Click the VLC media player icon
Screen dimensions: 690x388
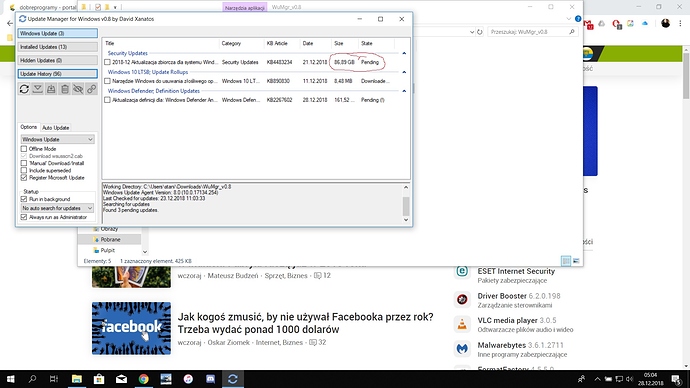pos(462,324)
